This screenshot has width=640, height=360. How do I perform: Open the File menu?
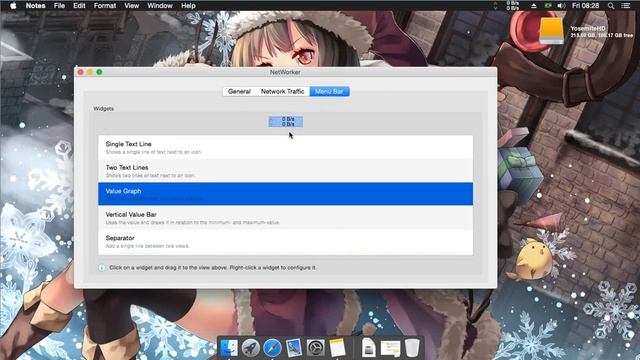pos(59,6)
